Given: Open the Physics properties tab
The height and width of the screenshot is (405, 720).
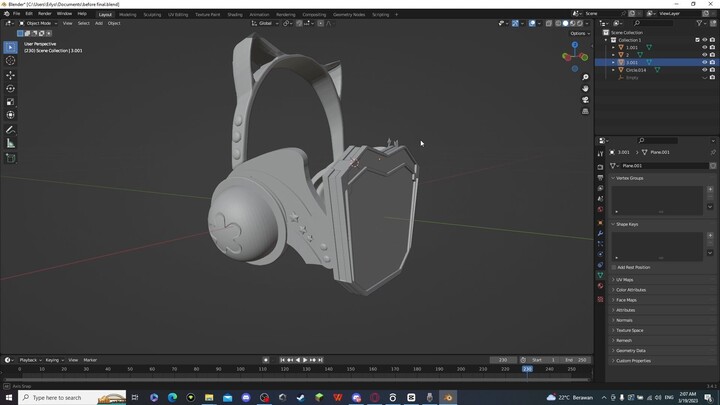Looking at the screenshot, I should [x=600, y=254].
